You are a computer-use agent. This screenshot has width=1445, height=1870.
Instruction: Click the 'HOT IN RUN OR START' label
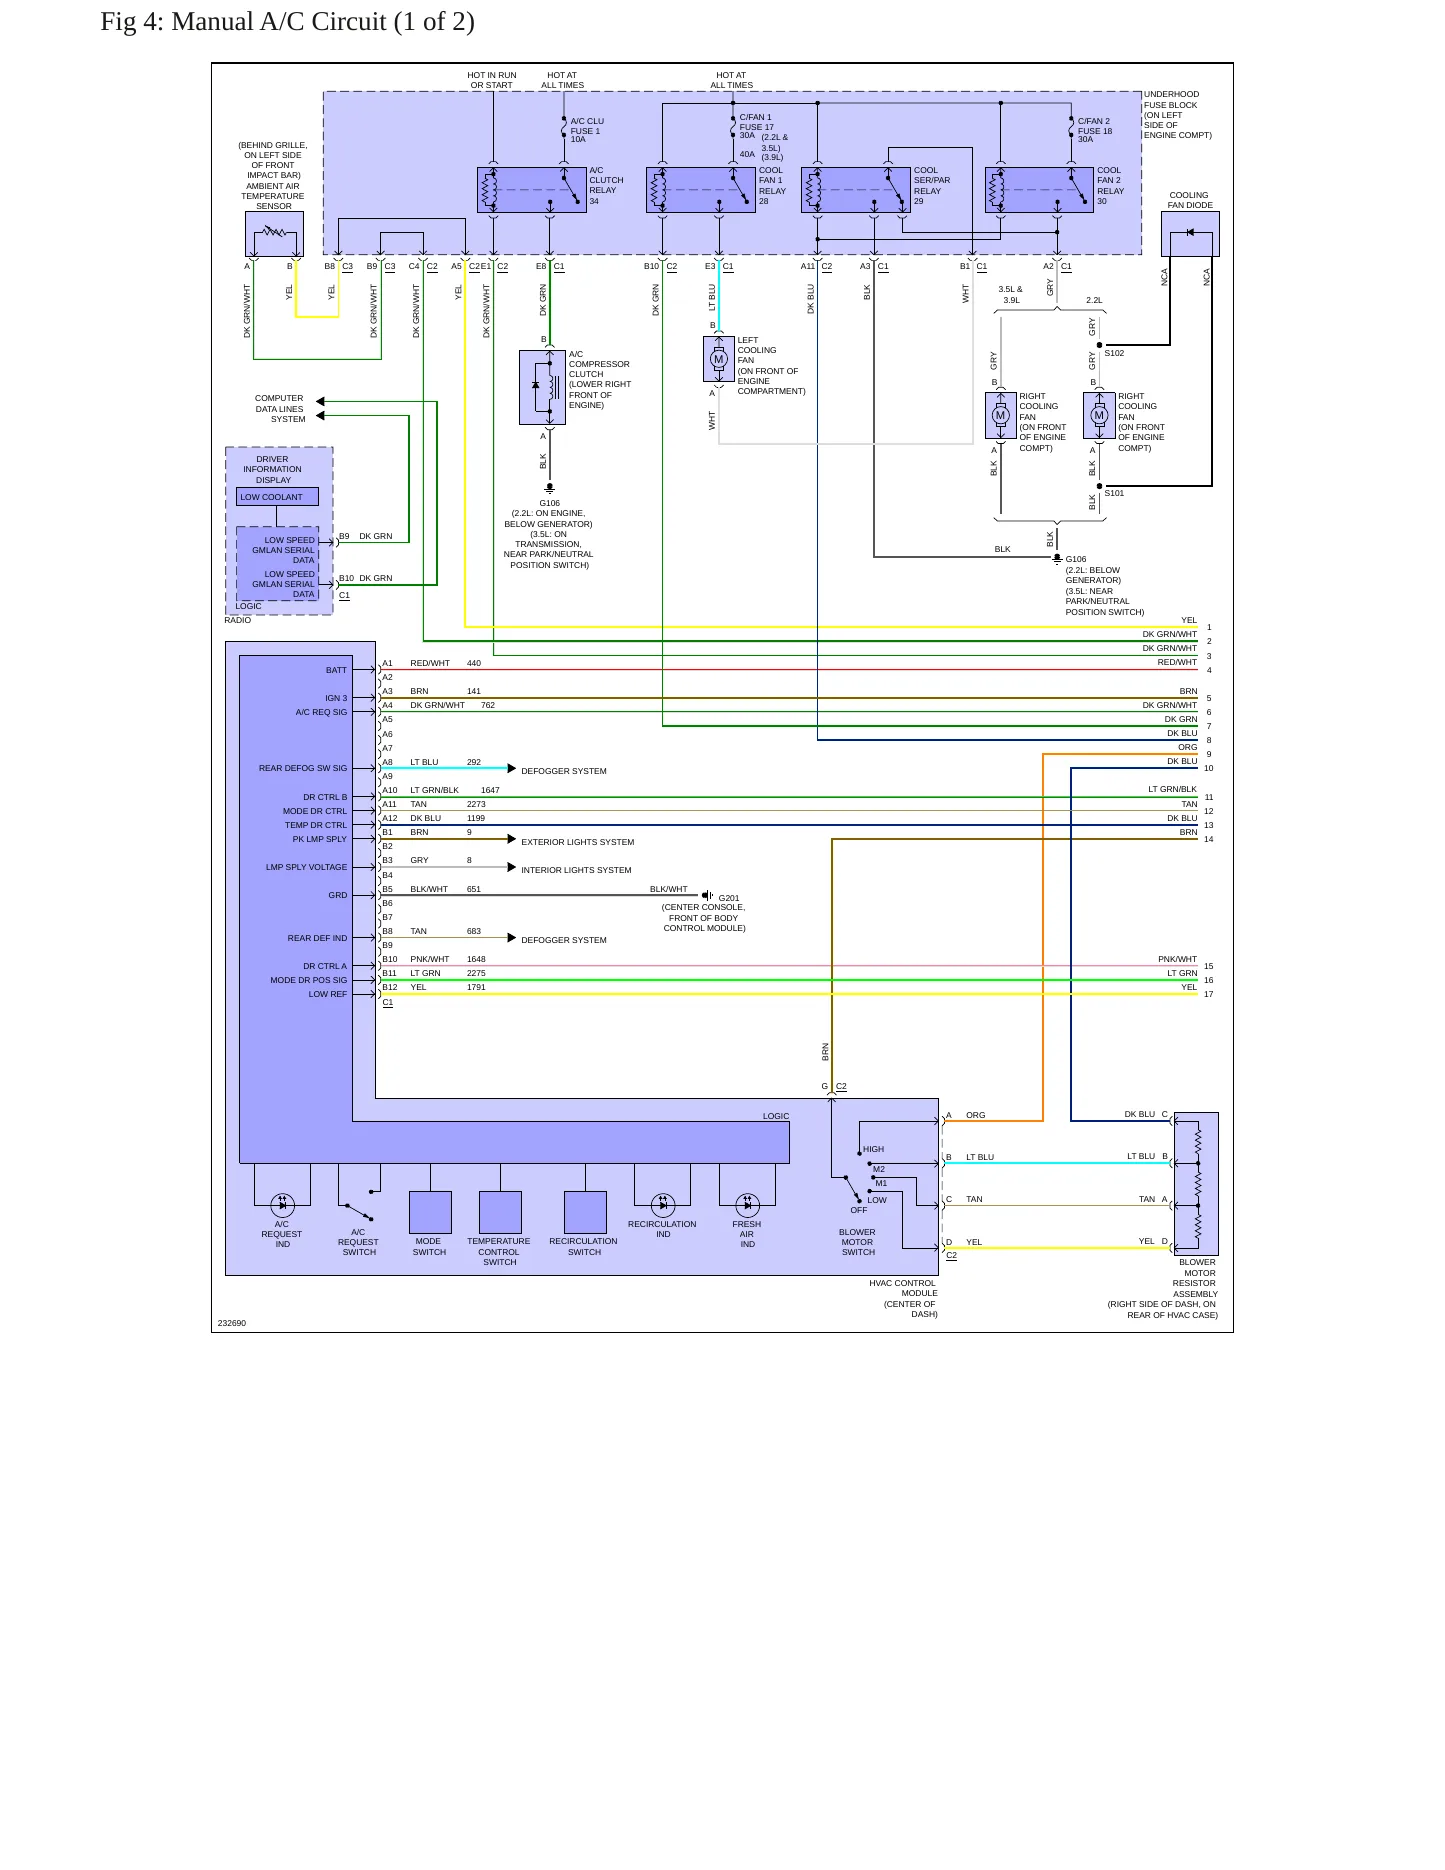(492, 80)
